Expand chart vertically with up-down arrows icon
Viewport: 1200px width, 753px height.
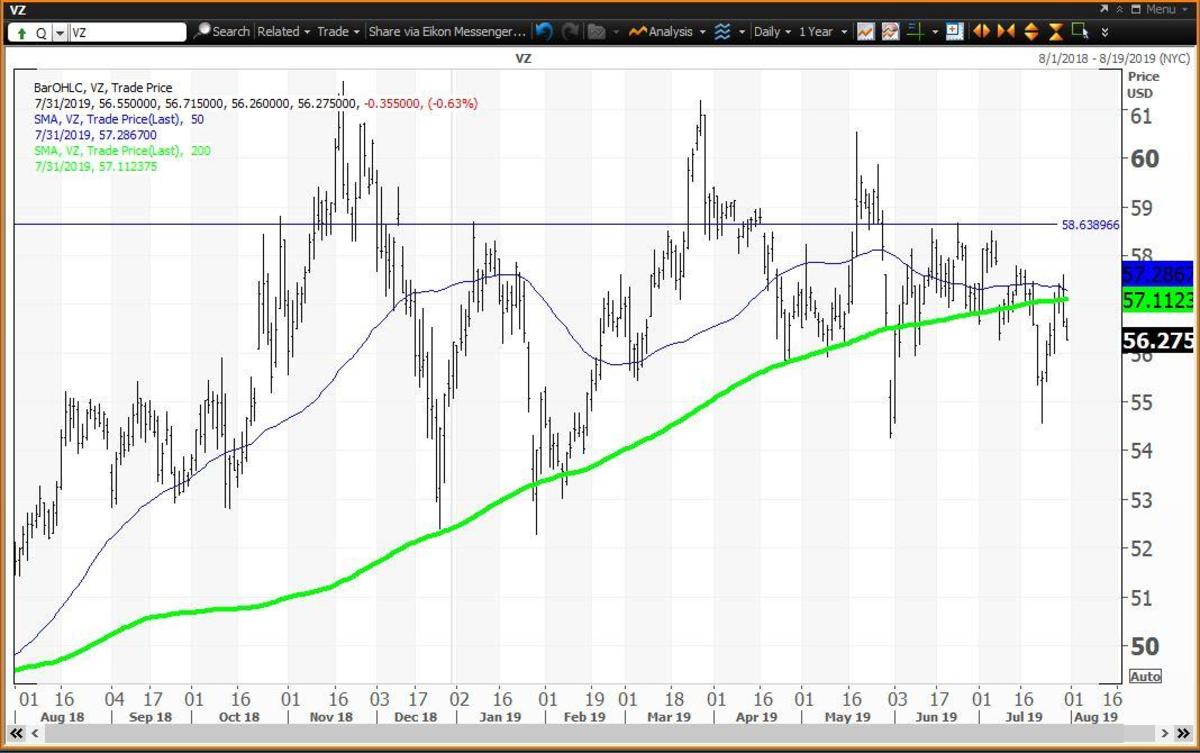(1031, 32)
